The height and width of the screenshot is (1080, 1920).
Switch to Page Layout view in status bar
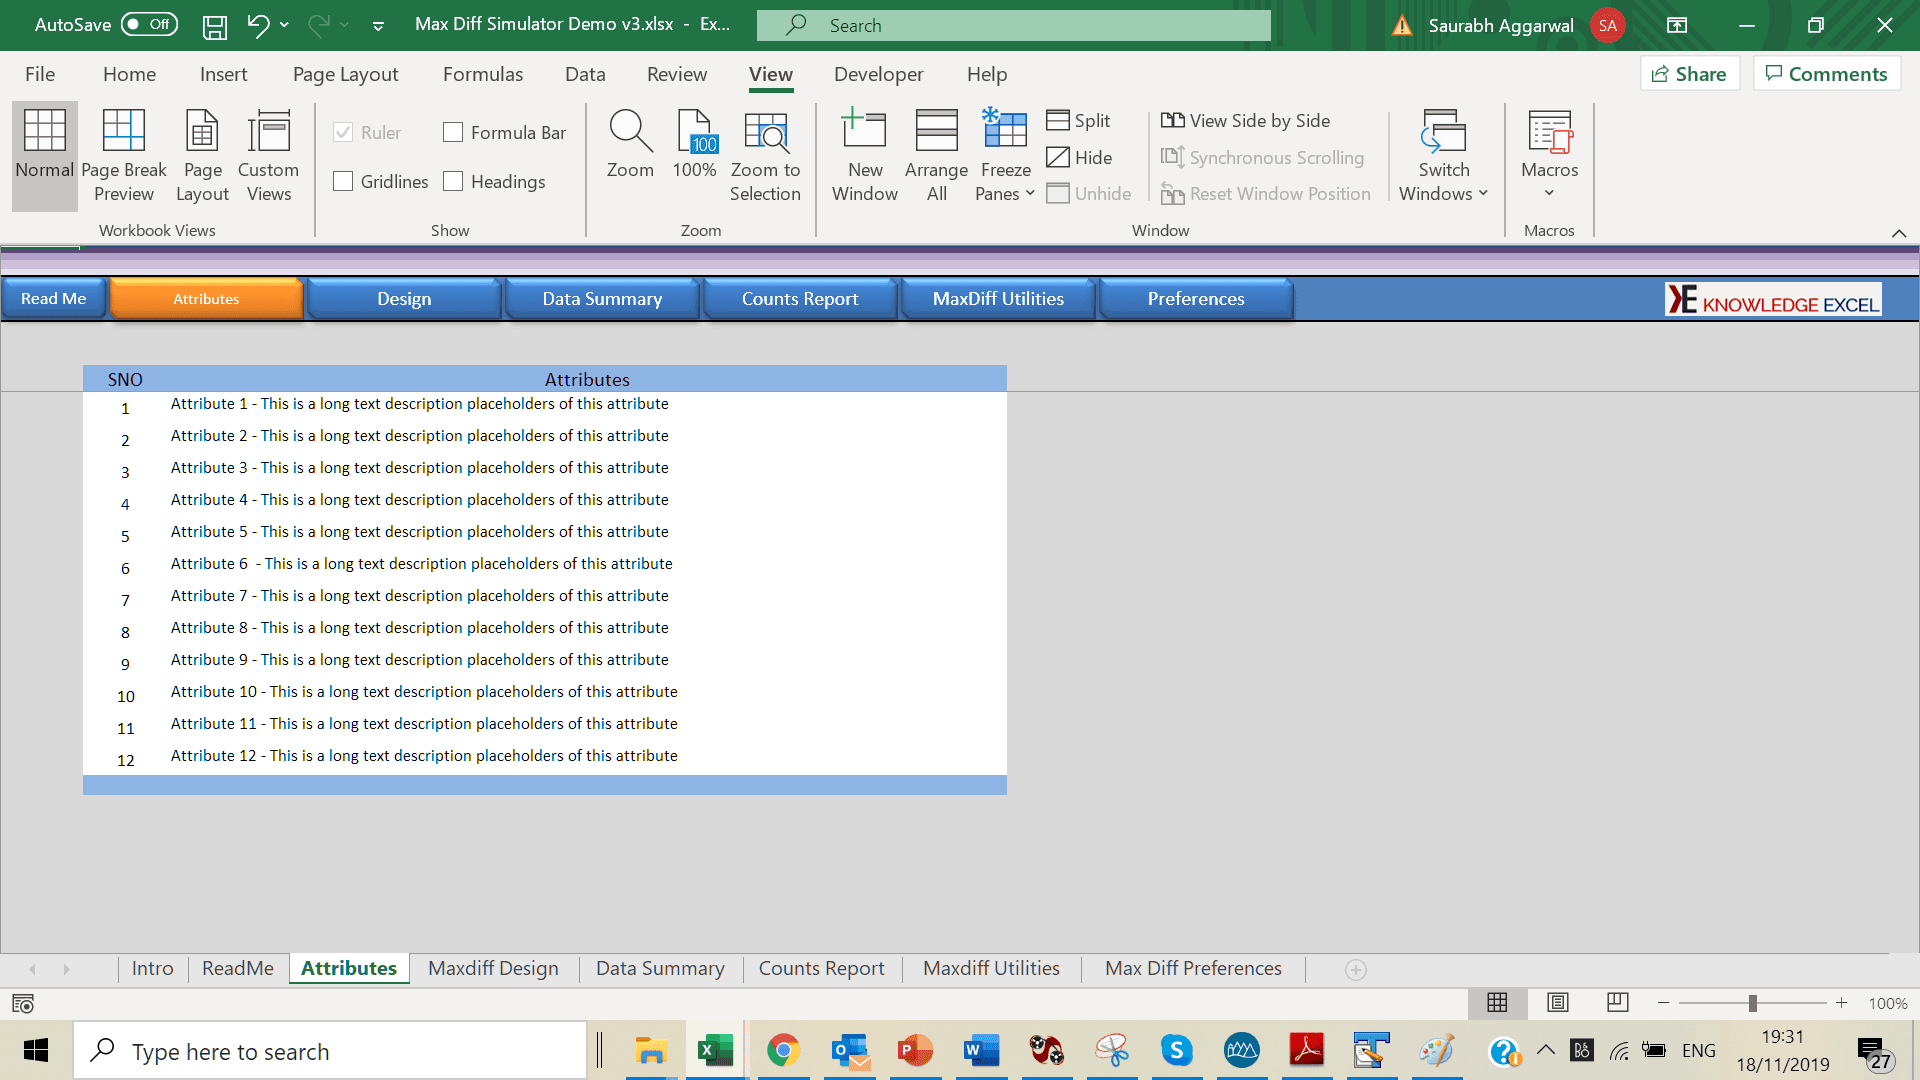tap(1557, 1003)
